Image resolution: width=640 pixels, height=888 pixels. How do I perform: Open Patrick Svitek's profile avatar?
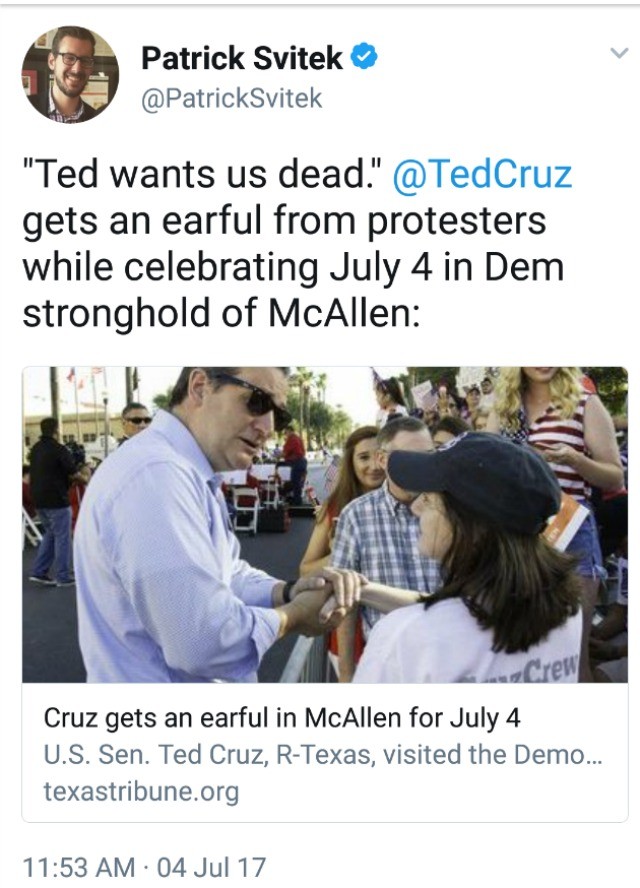(x=70, y=74)
